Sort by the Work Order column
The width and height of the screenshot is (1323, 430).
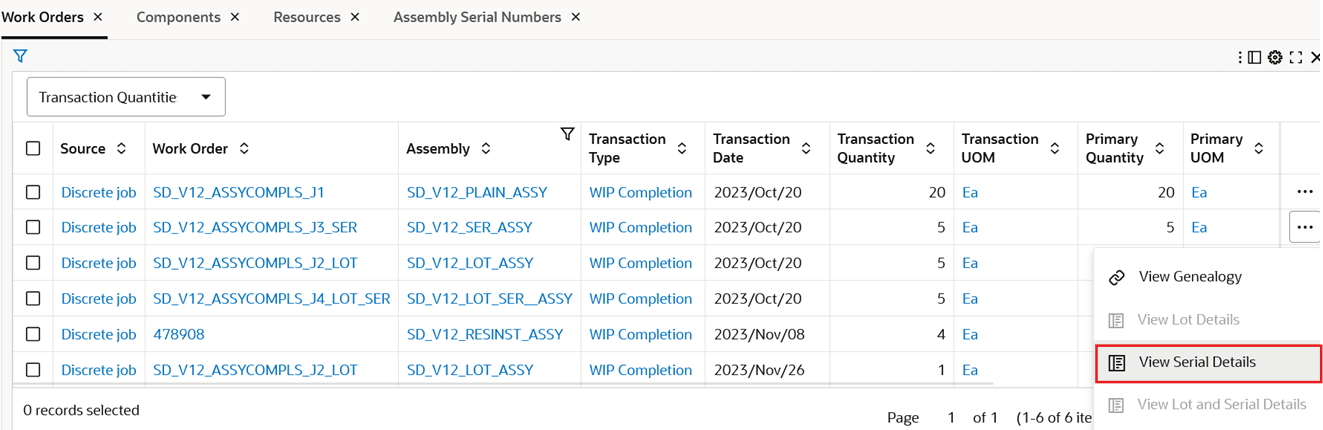tap(244, 148)
